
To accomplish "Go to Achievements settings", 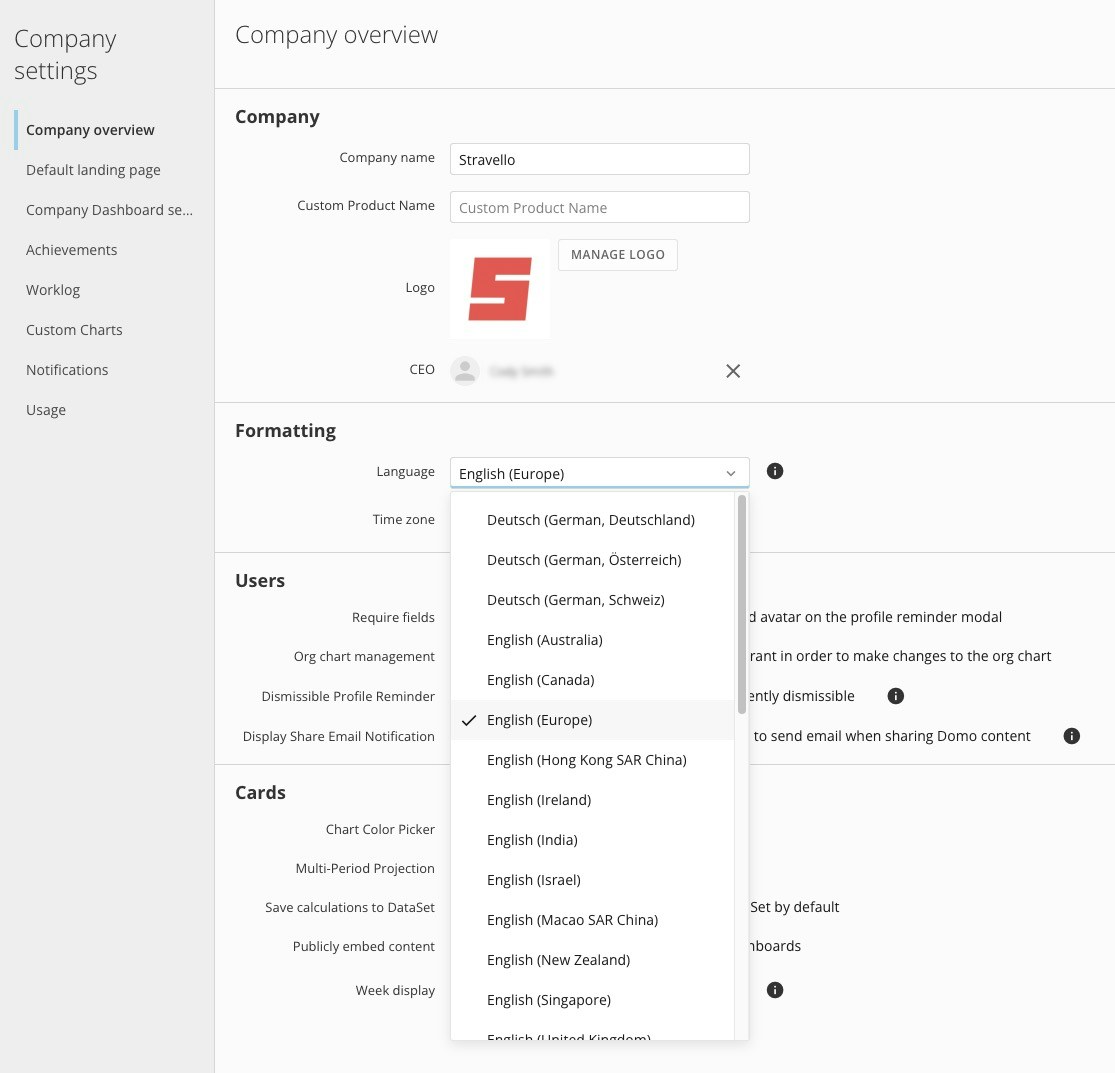I will tap(72, 250).
